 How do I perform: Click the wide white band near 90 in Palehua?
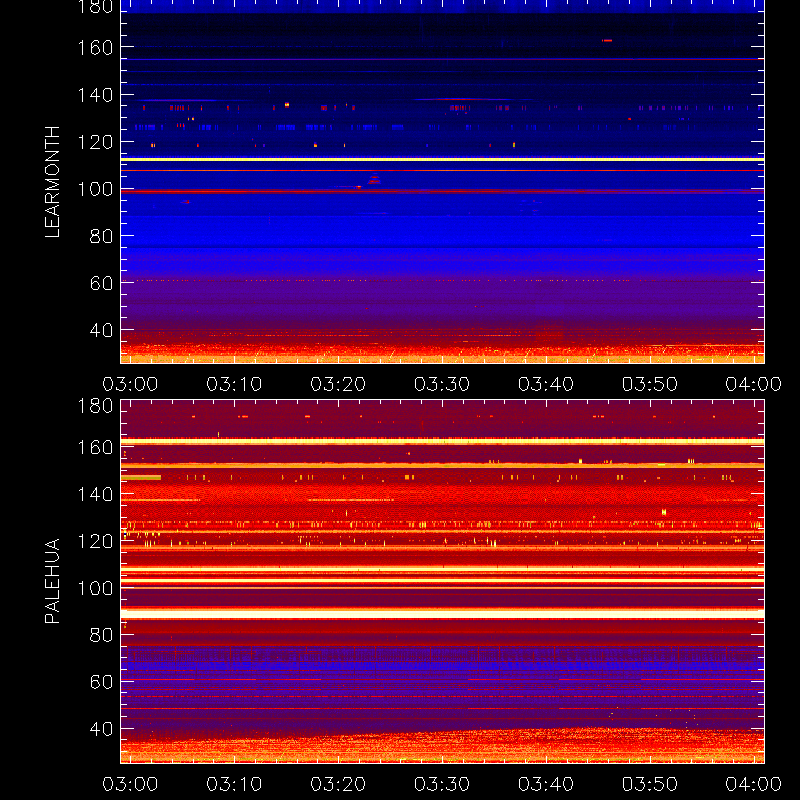442,614
